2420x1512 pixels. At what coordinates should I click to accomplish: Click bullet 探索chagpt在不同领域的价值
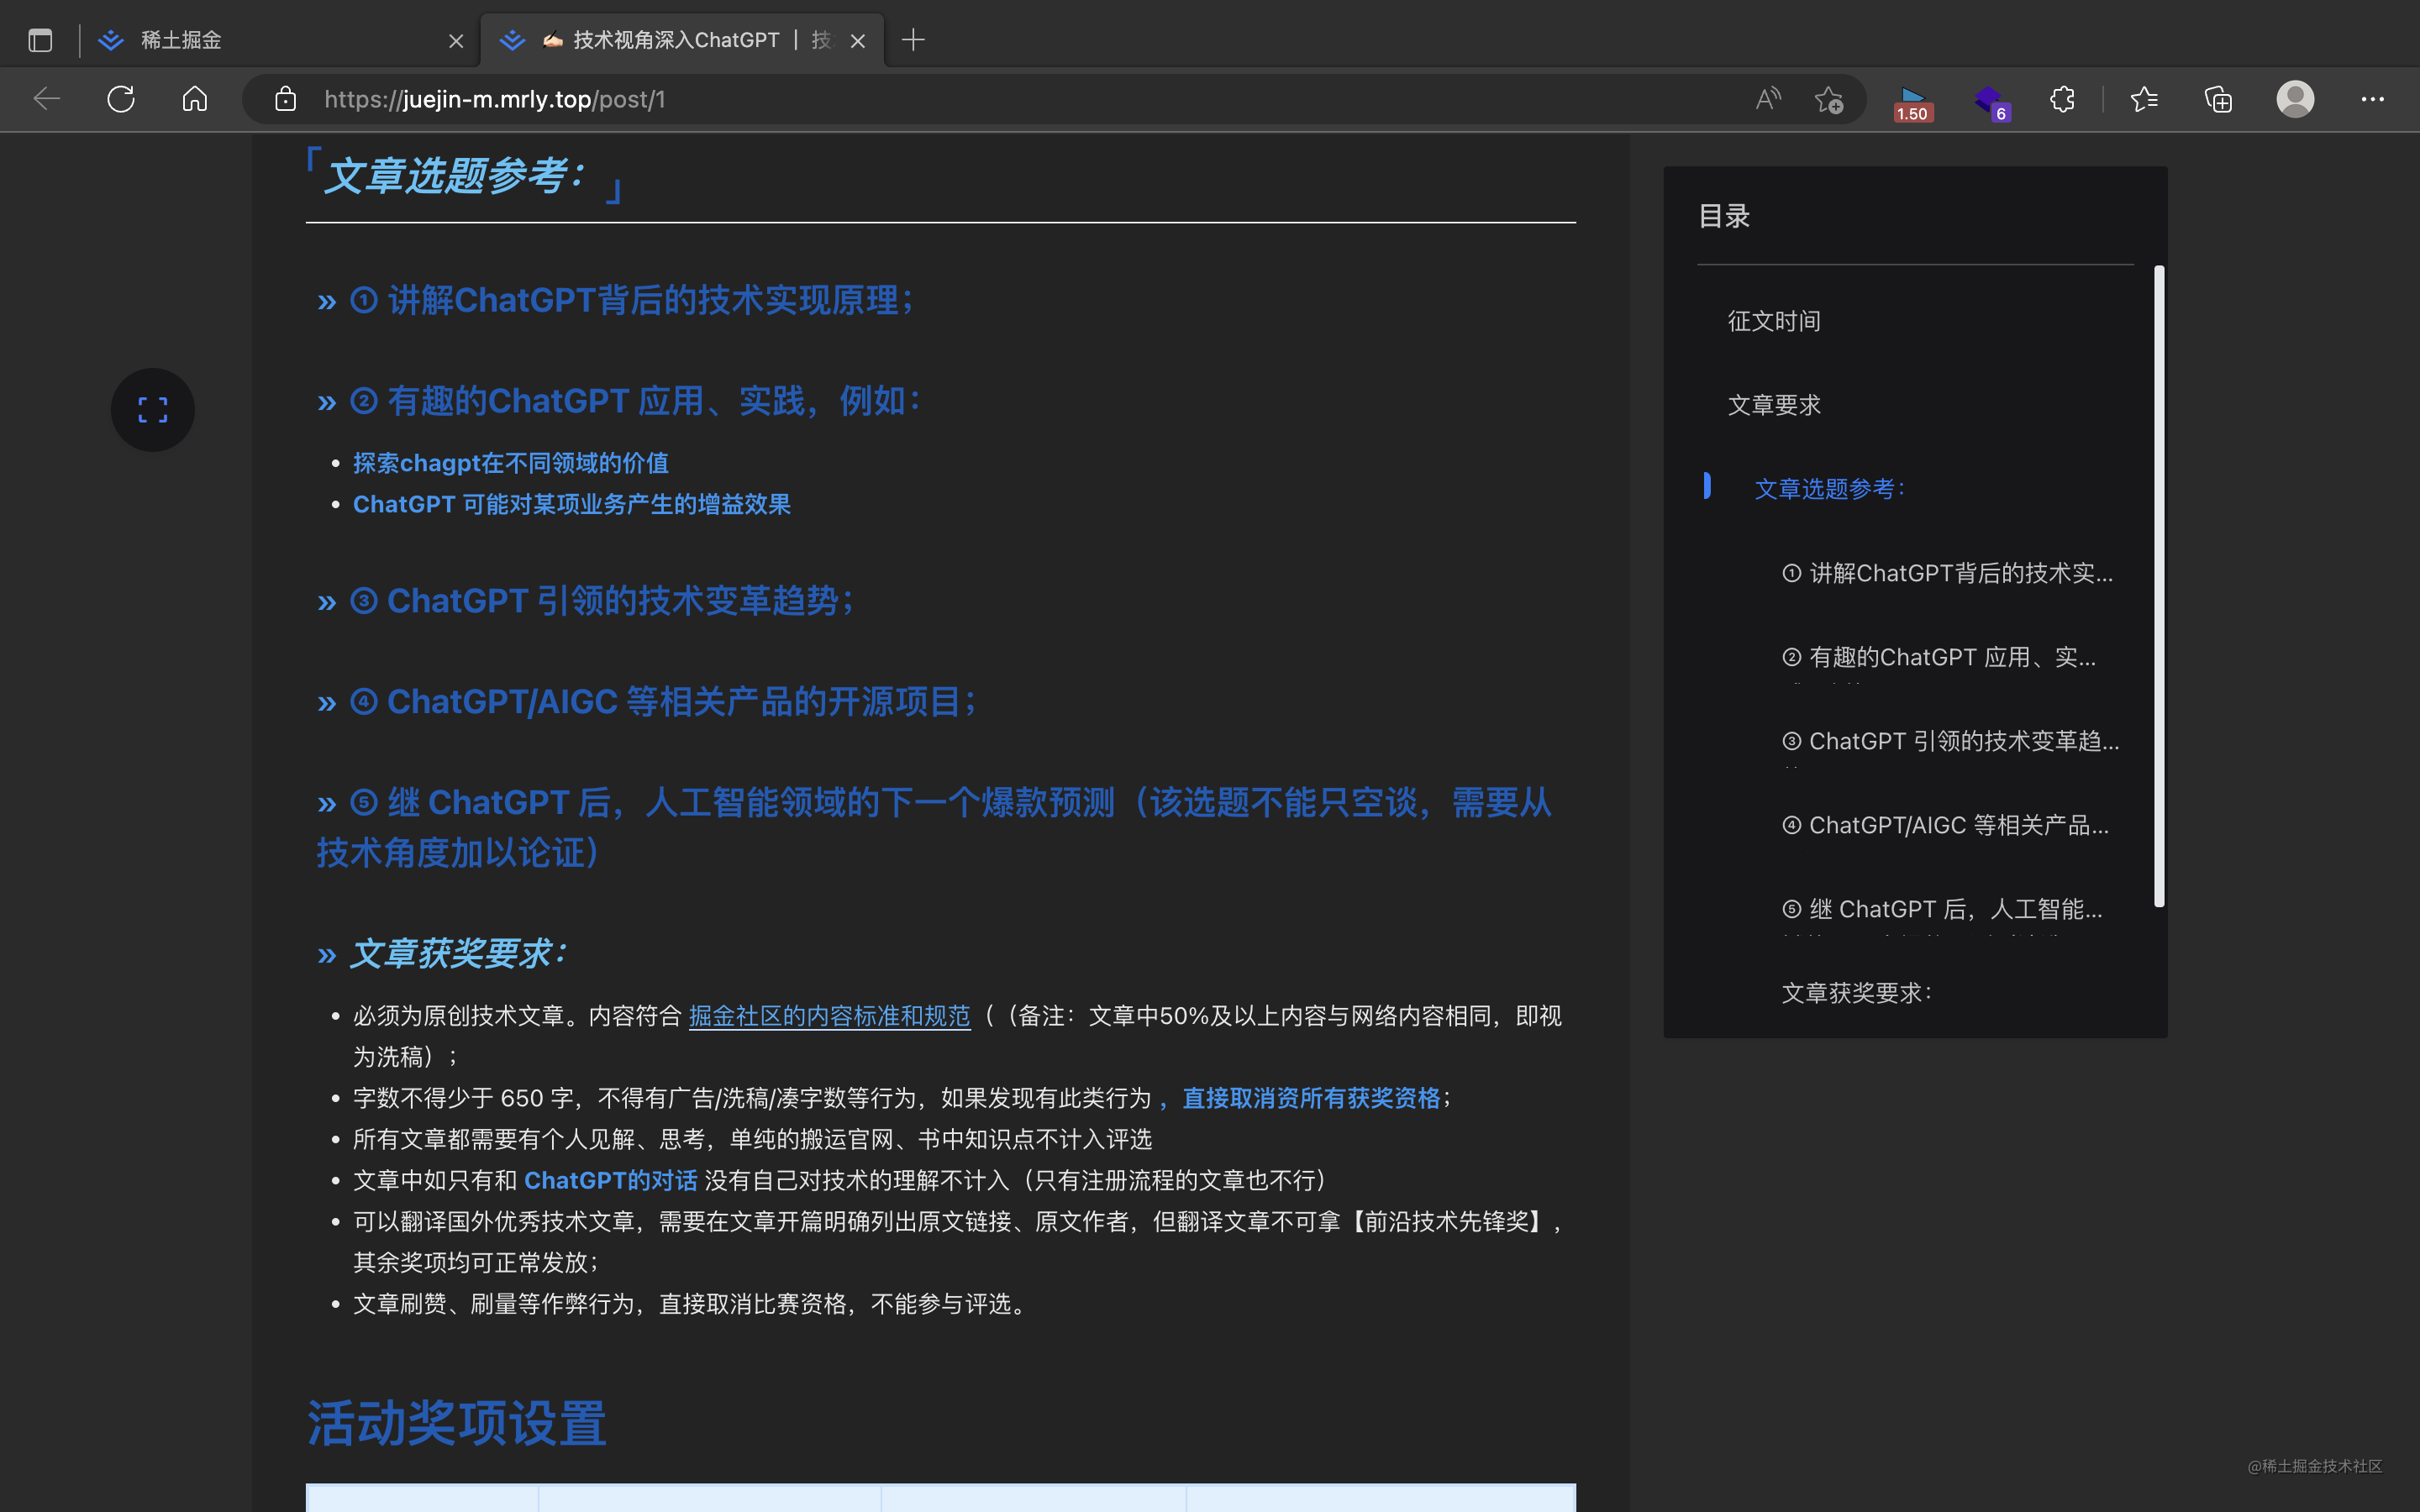point(511,463)
